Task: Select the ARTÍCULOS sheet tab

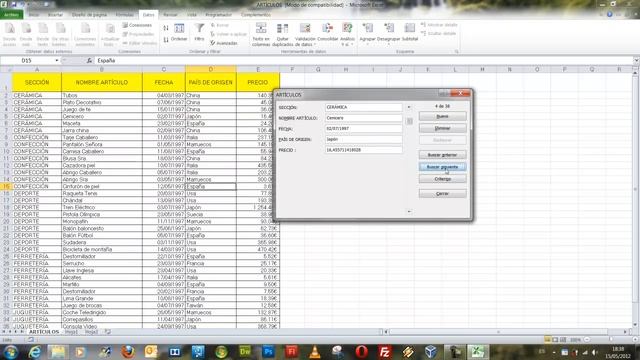Action: (x=44, y=332)
